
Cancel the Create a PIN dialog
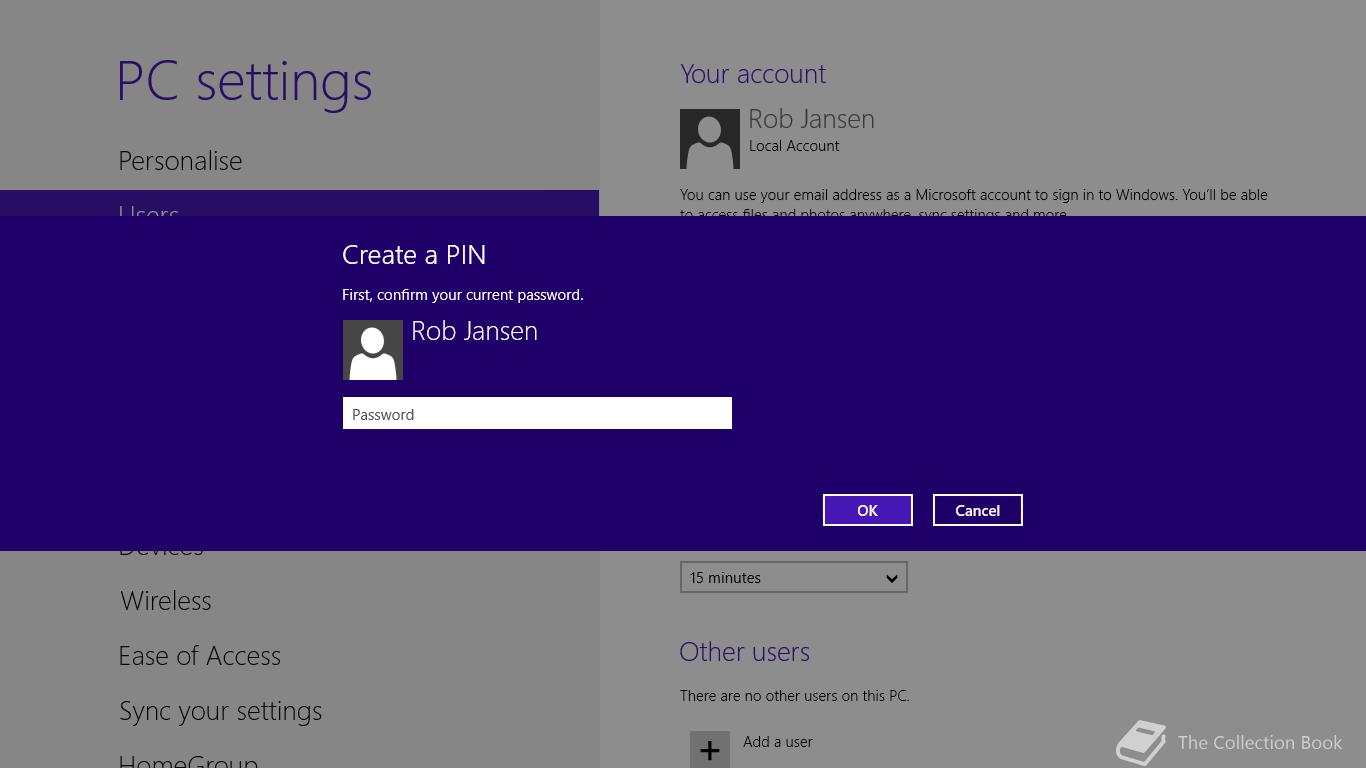[977, 510]
